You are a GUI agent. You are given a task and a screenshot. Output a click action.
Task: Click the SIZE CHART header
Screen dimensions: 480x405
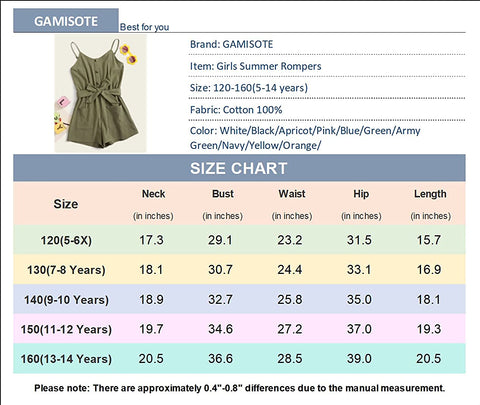(x=239, y=168)
